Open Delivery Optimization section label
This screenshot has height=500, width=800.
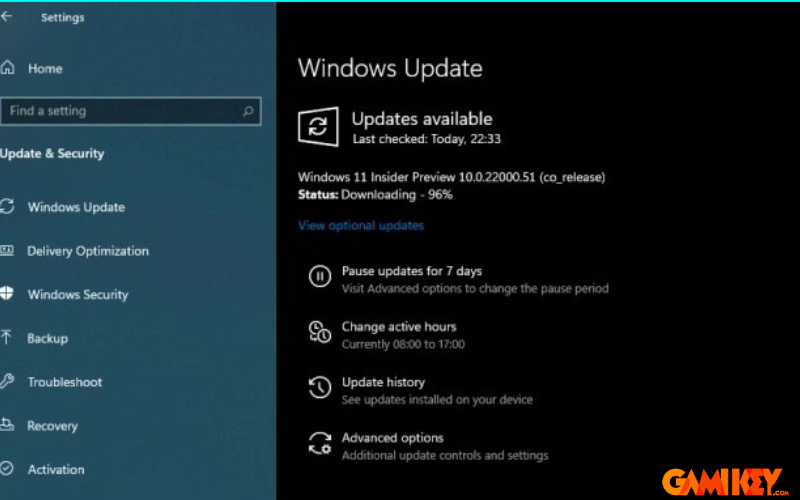(x=88, y=251)
